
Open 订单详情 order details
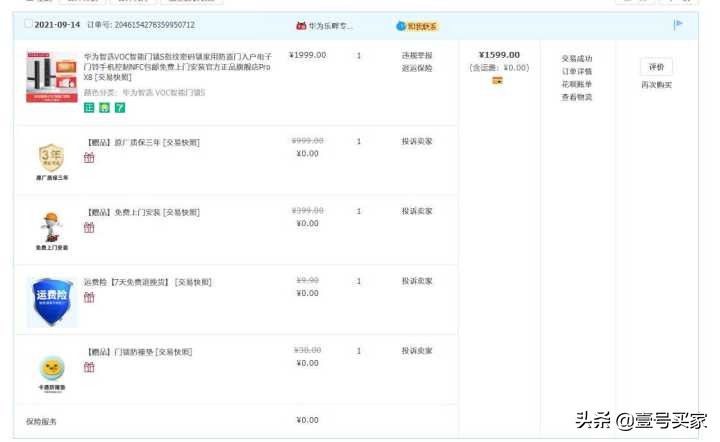tap(577, 71)
